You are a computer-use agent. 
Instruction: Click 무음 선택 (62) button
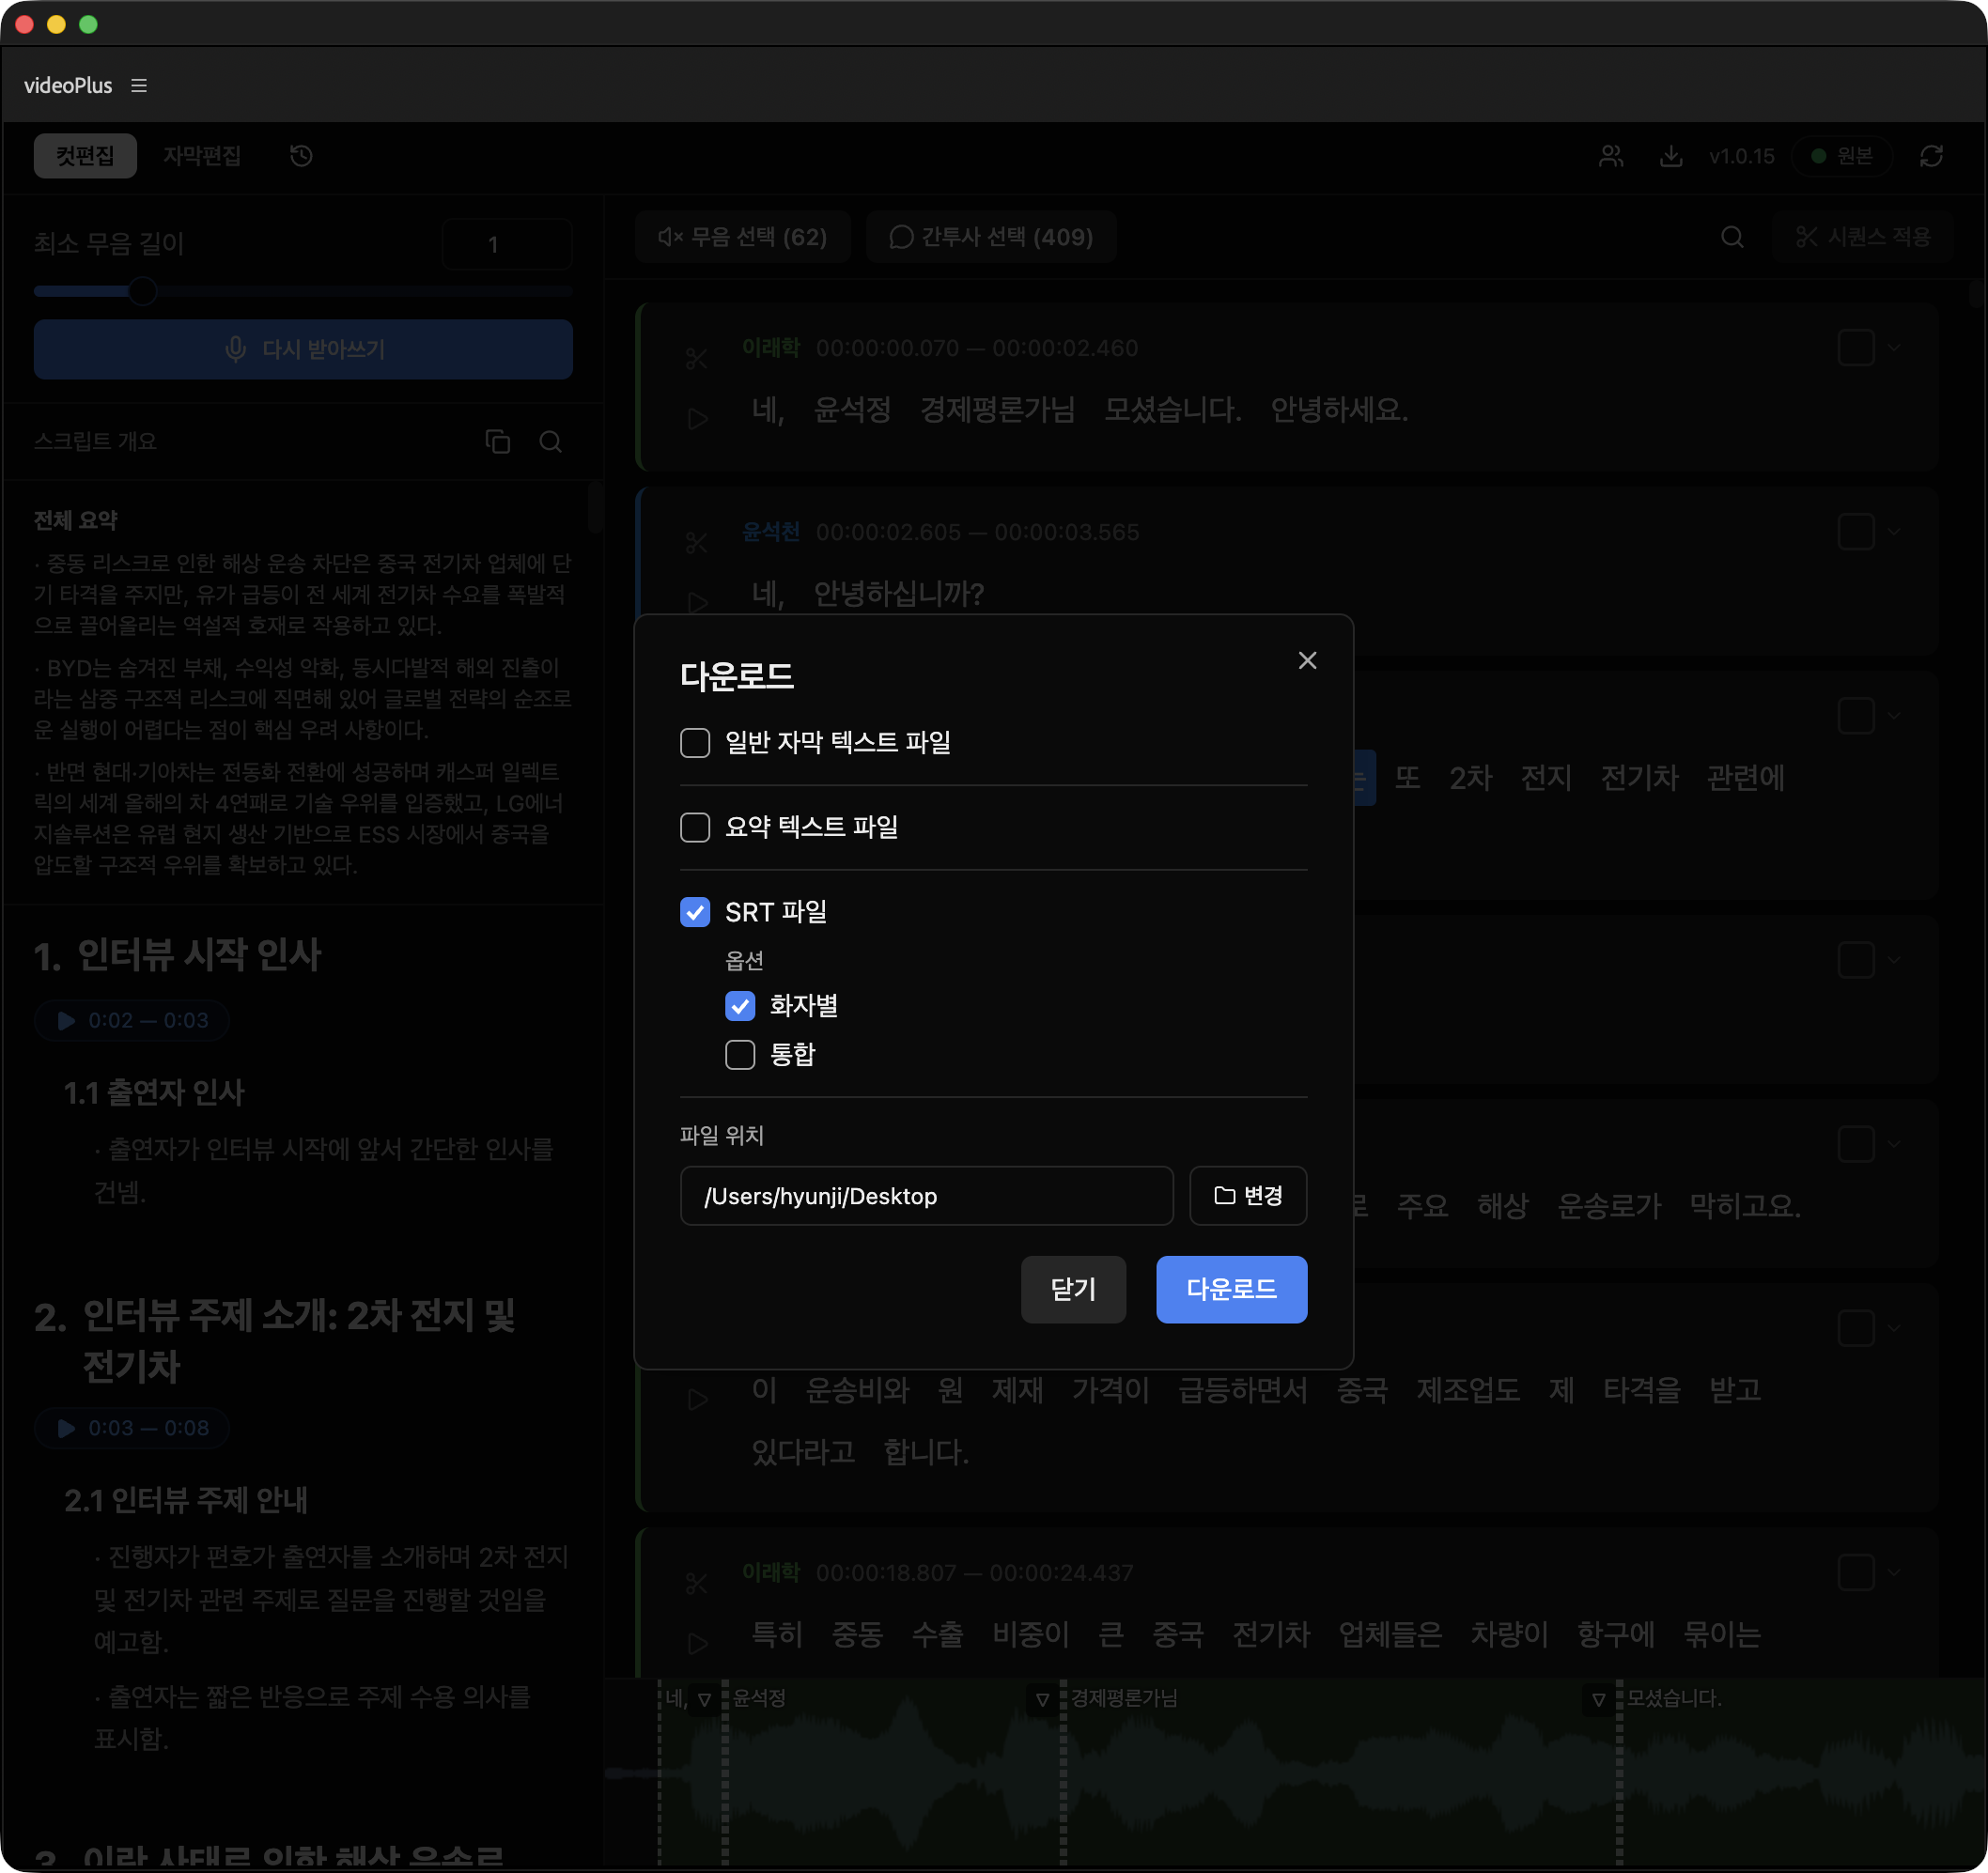(743, 237)
